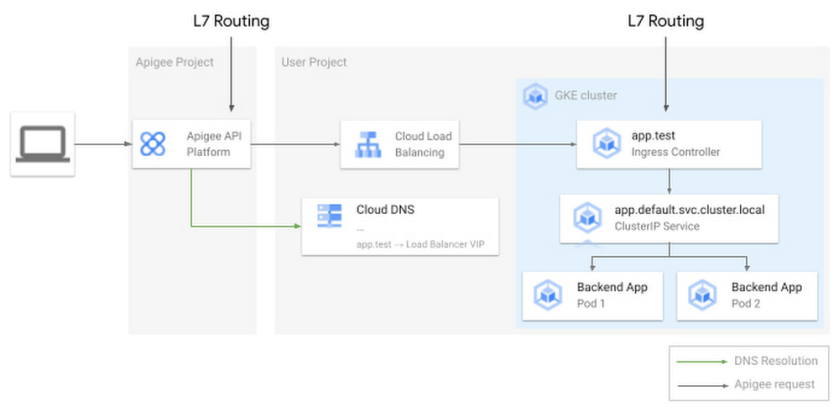The width and height of the screenshot is (839, 412).
Task: Select the Backend App Pod 1 icon
Action: pos(549,295)
